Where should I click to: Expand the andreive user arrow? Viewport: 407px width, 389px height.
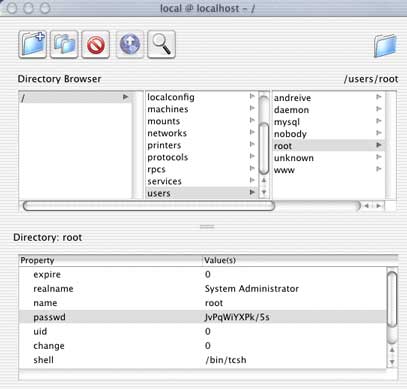[x=379, y=97]
